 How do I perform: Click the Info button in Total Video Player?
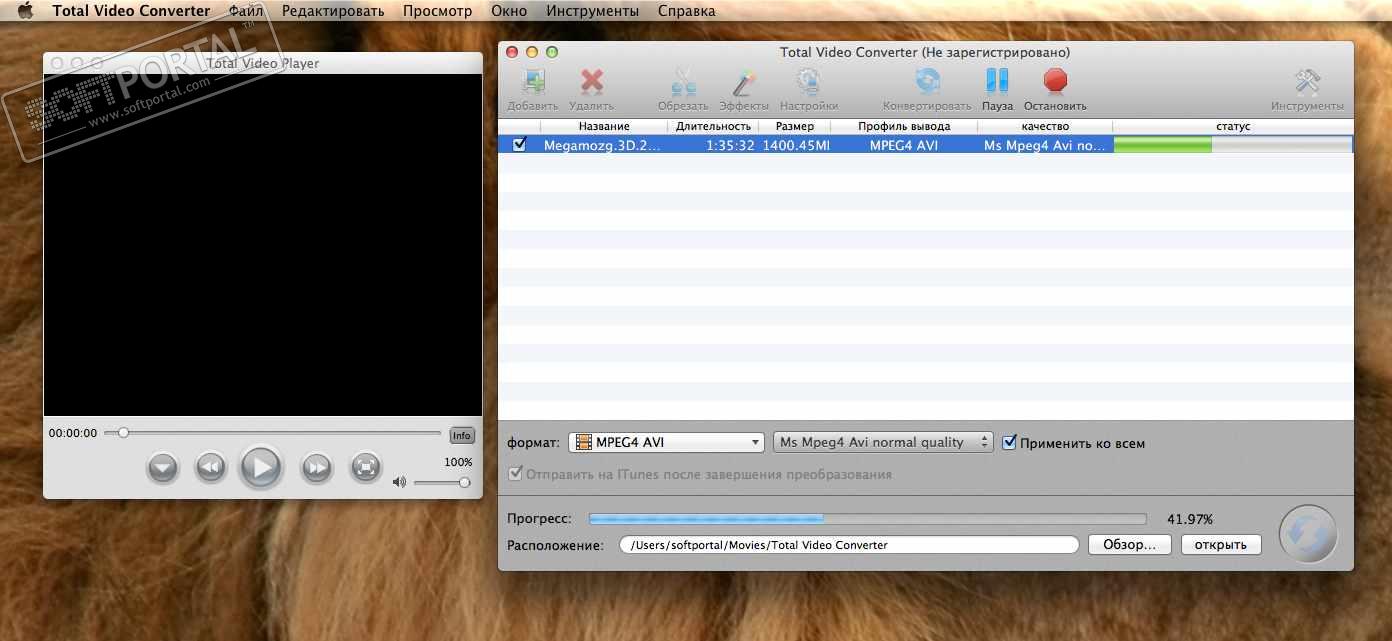point(461,435)
